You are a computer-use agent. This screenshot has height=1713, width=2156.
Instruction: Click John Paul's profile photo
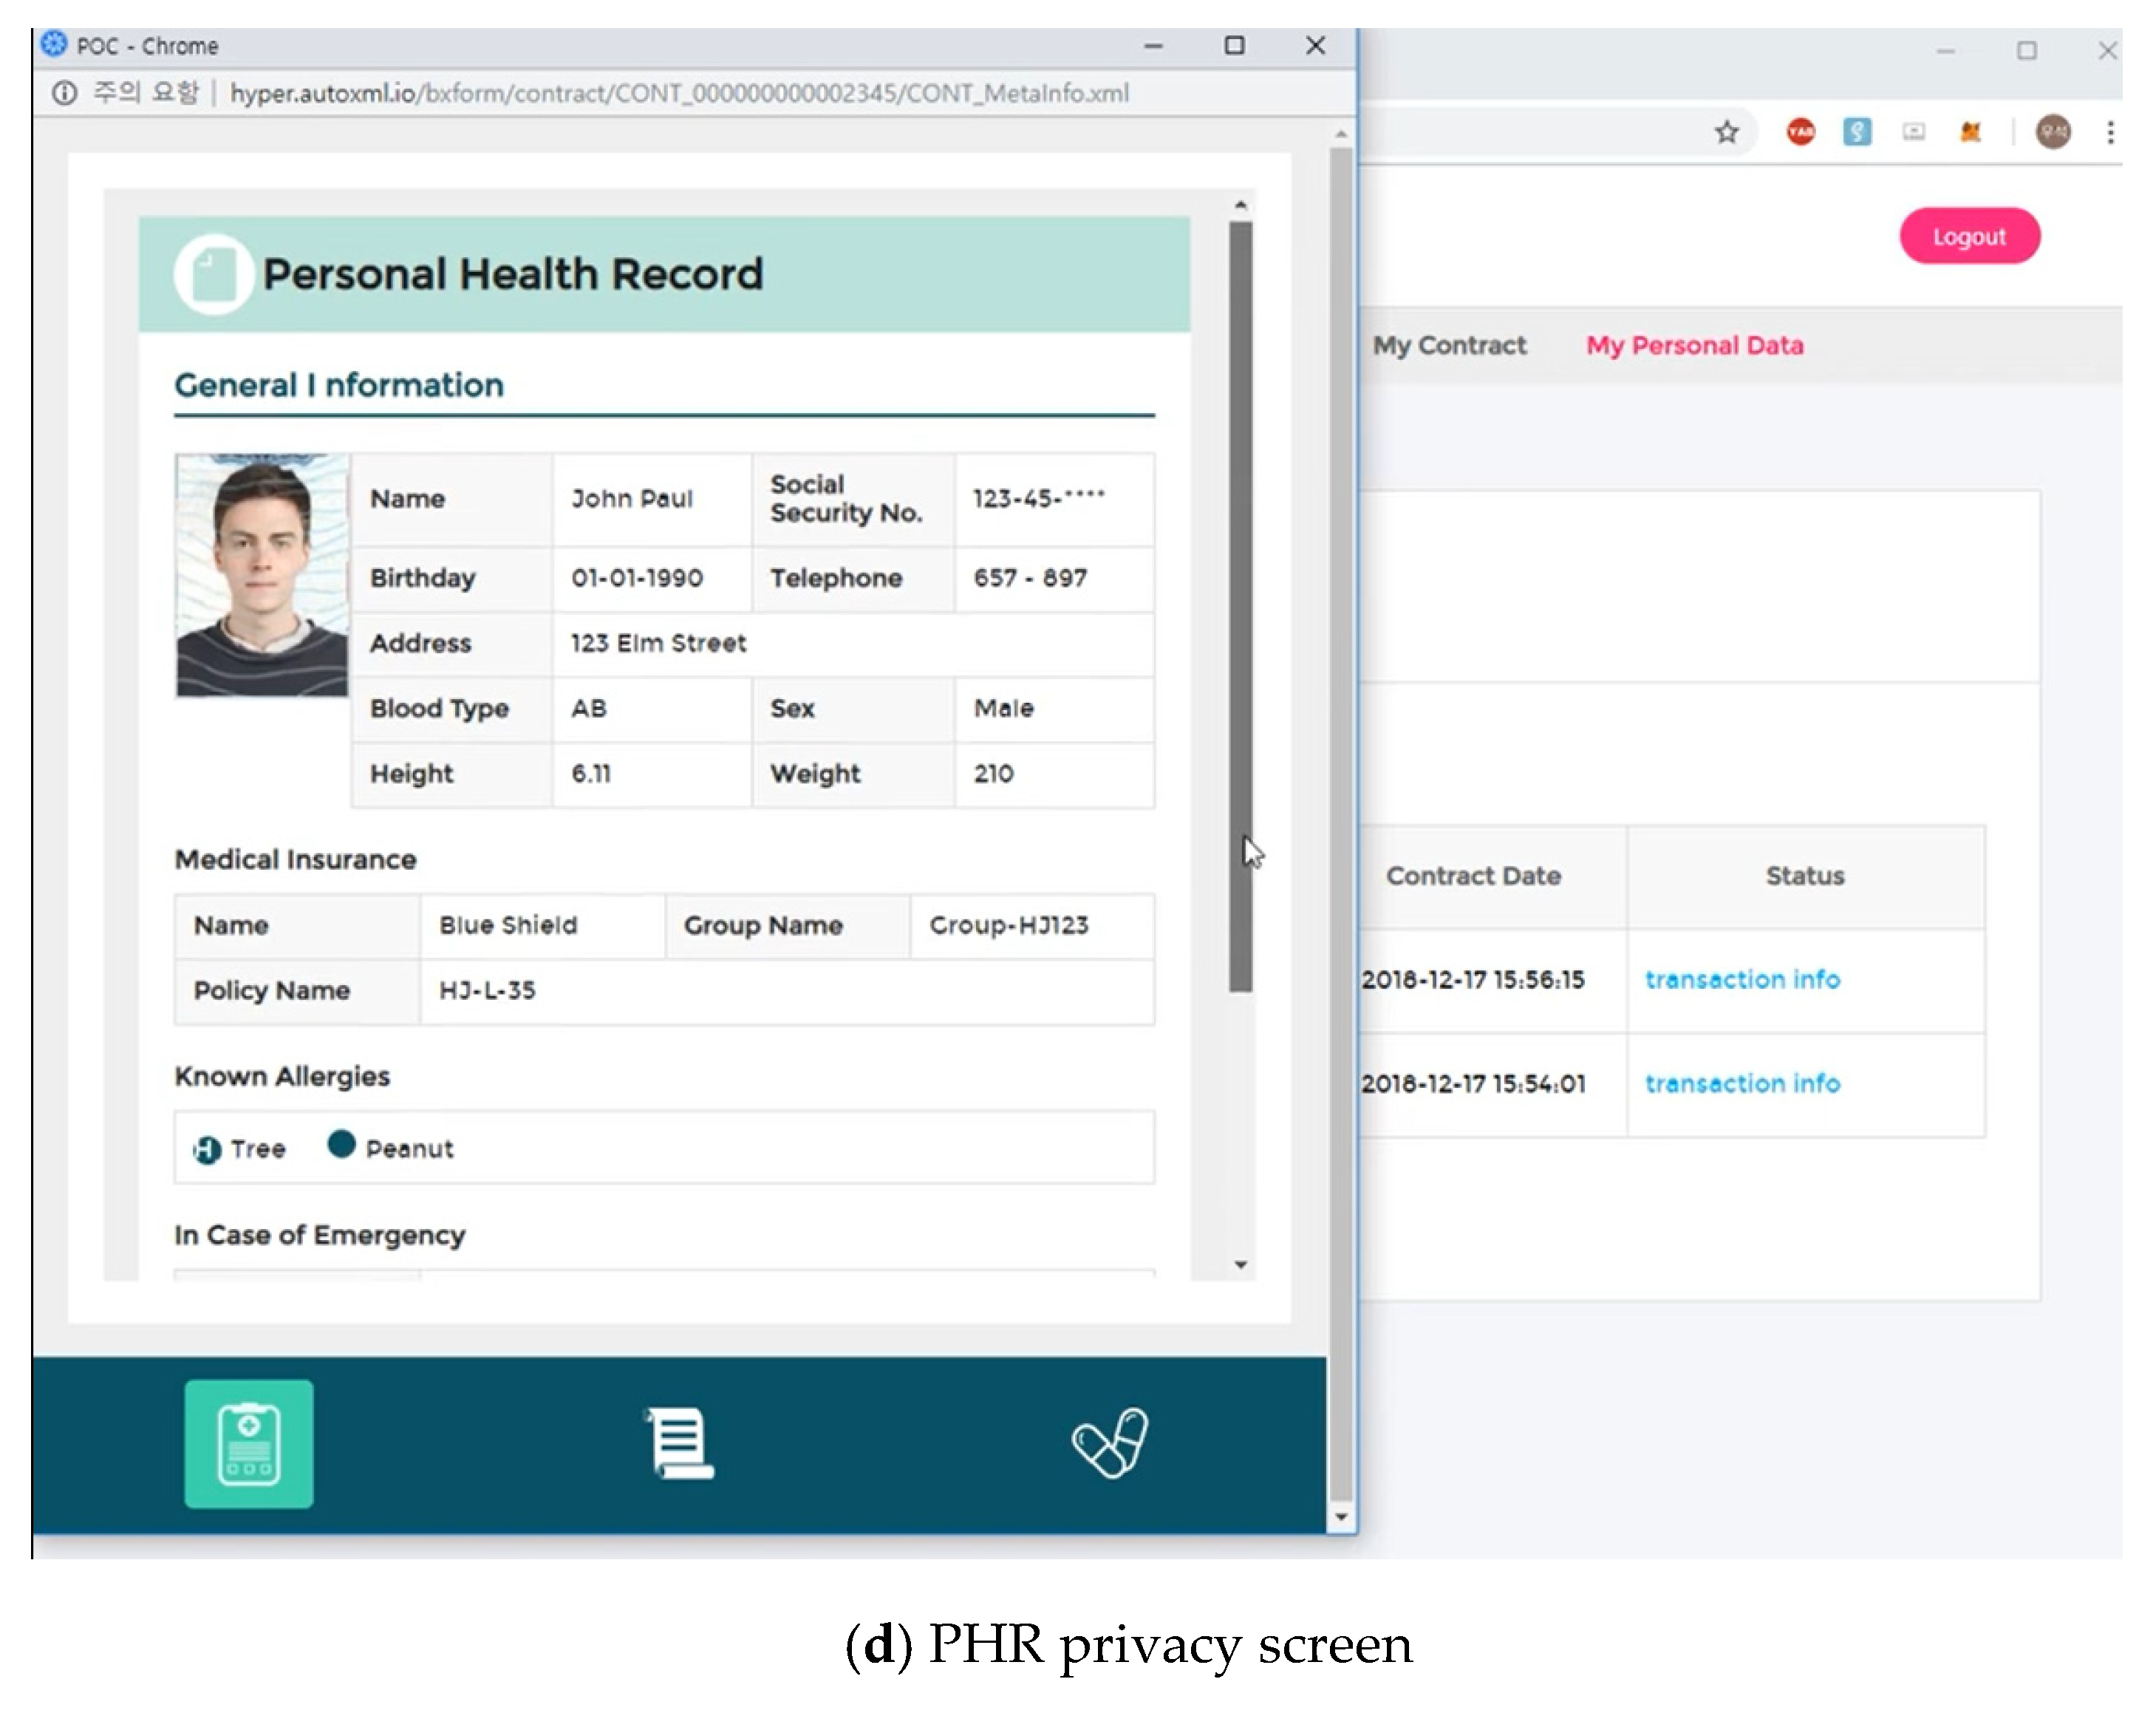point(262,575)
